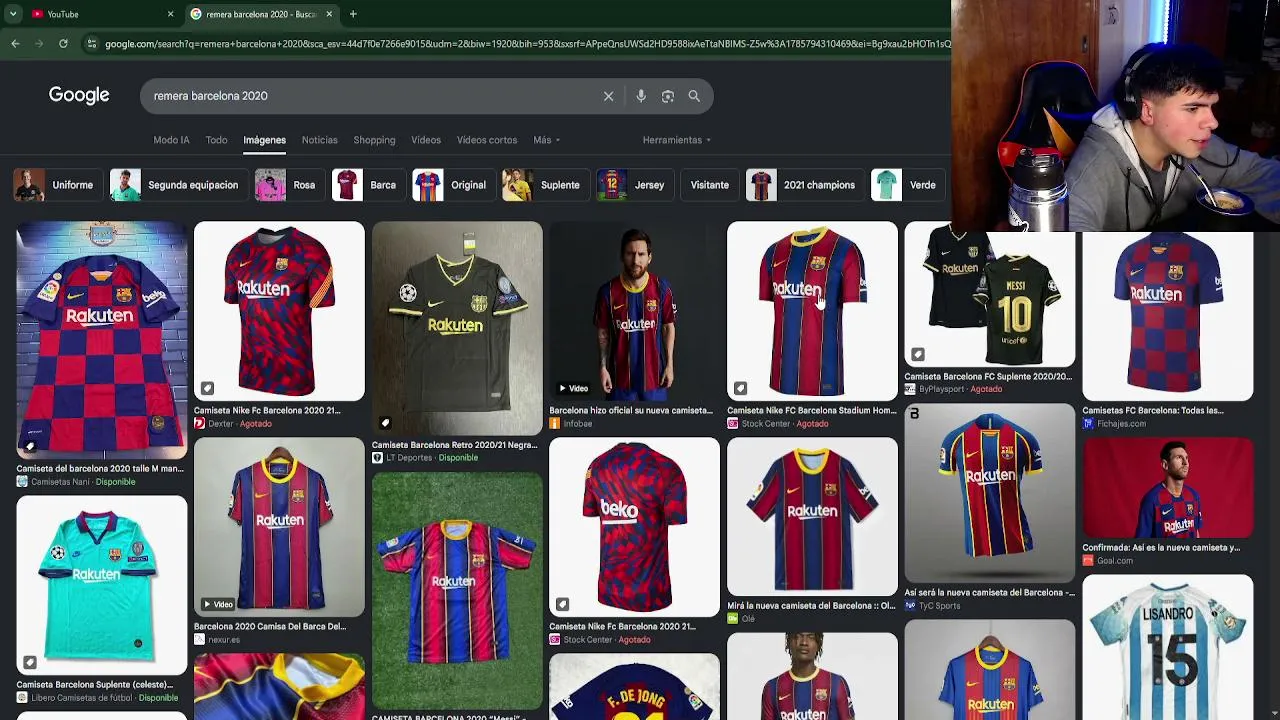Visit the Olé source link
1280x720 pixels.
tap(748, 619)
